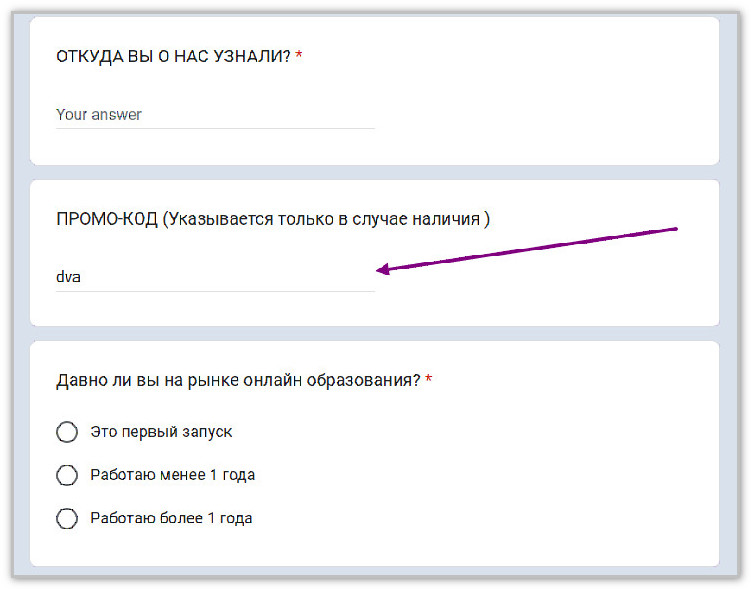Click the purple arrow's pointed head
The height and width of the screenshot is (589, 751).
(380, 268)
